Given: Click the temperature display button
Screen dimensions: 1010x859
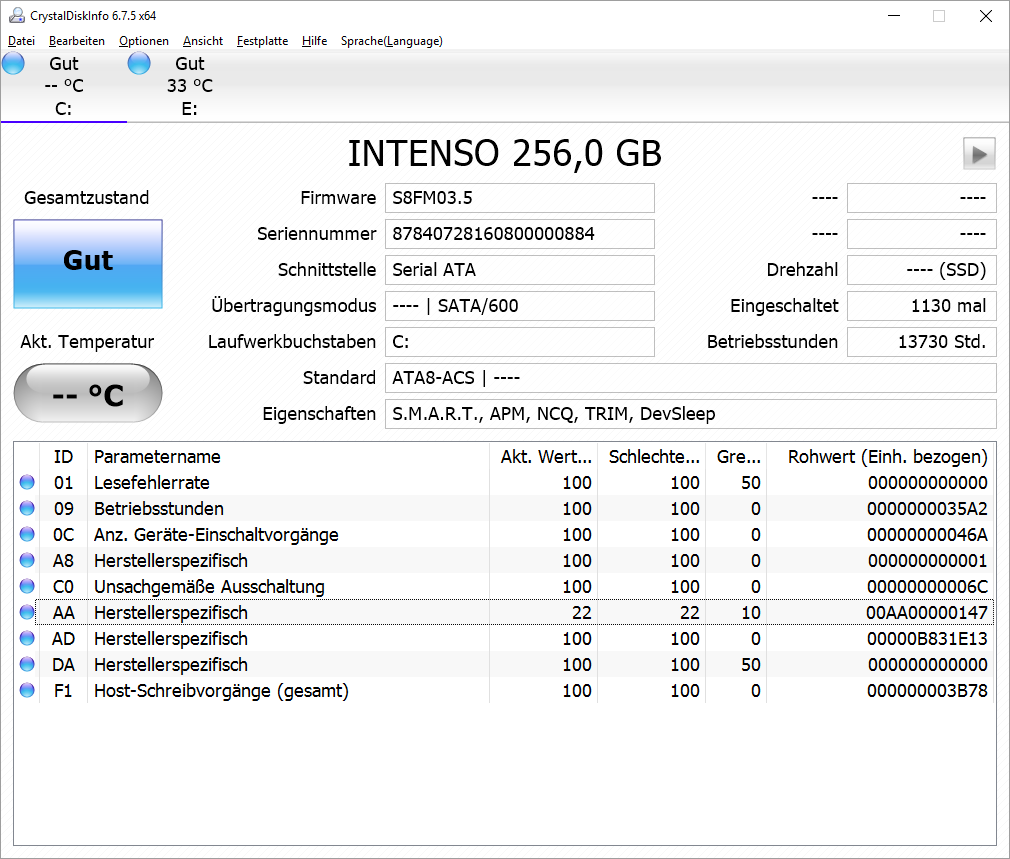Looking at the screenshot, I should coord(88,393).
